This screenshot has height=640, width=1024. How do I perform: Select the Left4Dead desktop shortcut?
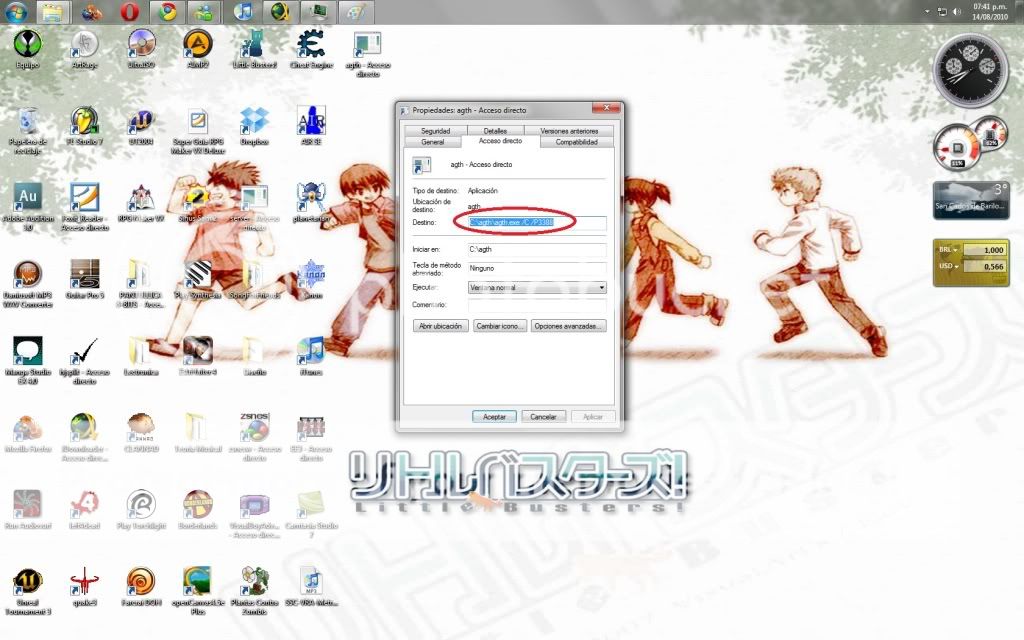pos(84,510)
